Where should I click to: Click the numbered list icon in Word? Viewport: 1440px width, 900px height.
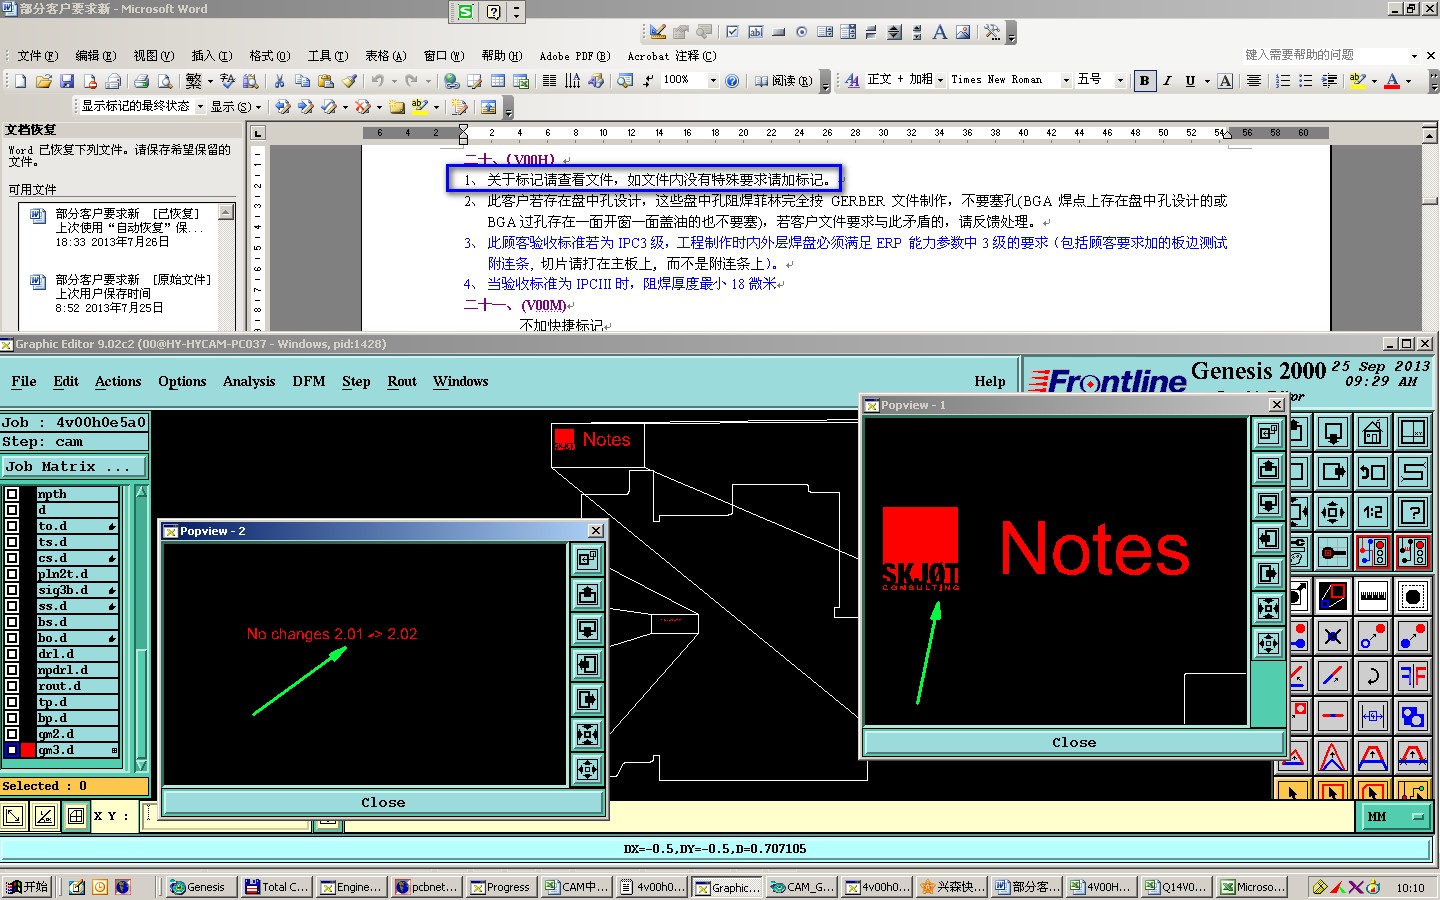[1283, 81]
